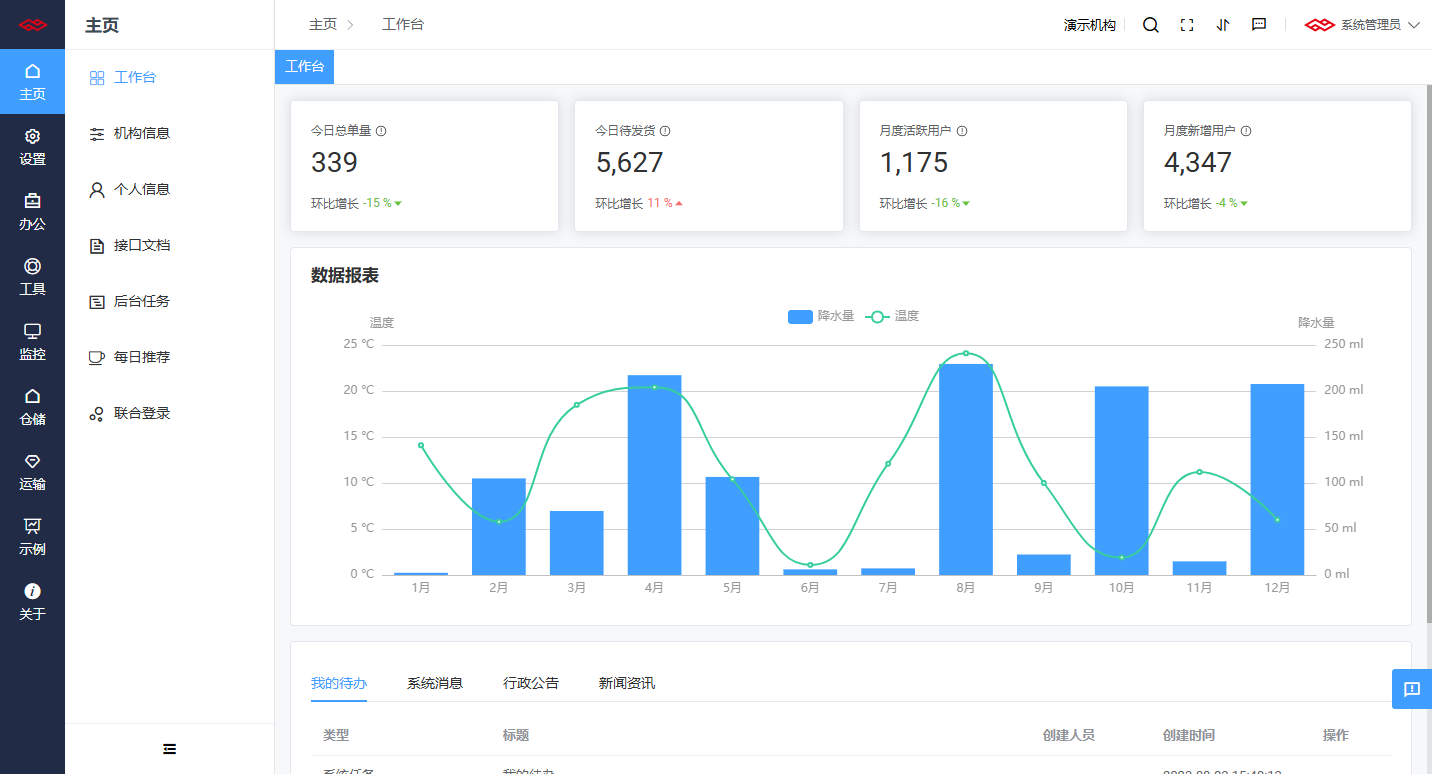1432x774 pixels.
Task: Click the 环比增长 11 % red growth indicator
Action: pyautogui.click(x=639, y=203)
